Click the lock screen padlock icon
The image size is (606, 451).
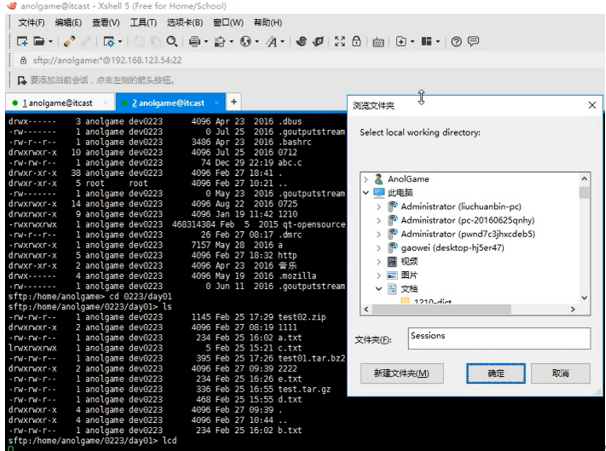(x=356, y=41)
